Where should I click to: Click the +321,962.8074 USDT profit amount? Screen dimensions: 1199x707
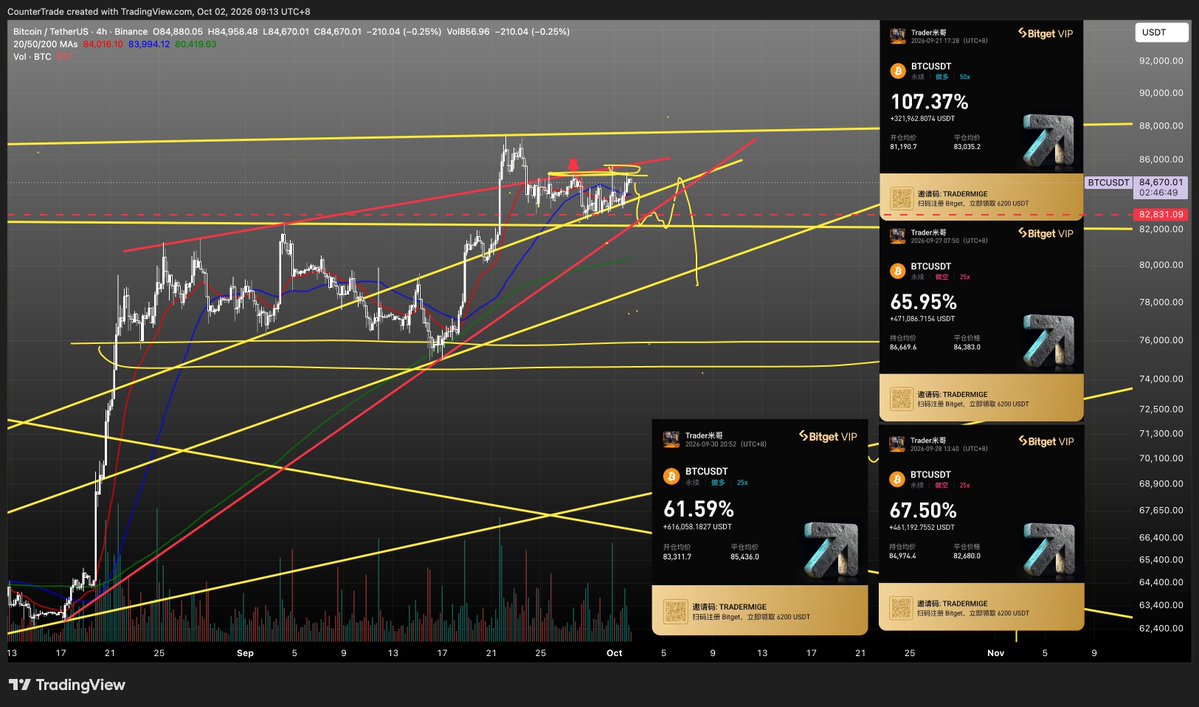pyautogui.click(x=922, y=118)
